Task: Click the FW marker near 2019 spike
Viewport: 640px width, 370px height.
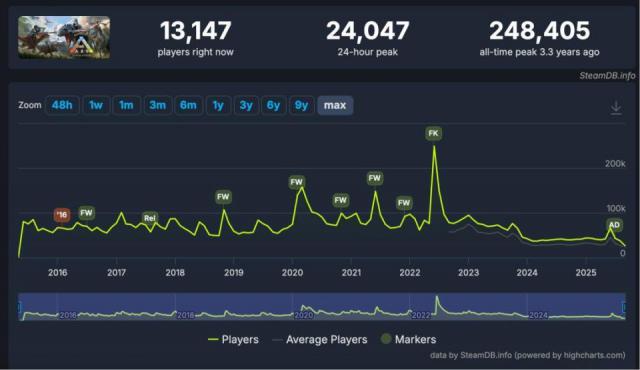Action: click(223, 197)
